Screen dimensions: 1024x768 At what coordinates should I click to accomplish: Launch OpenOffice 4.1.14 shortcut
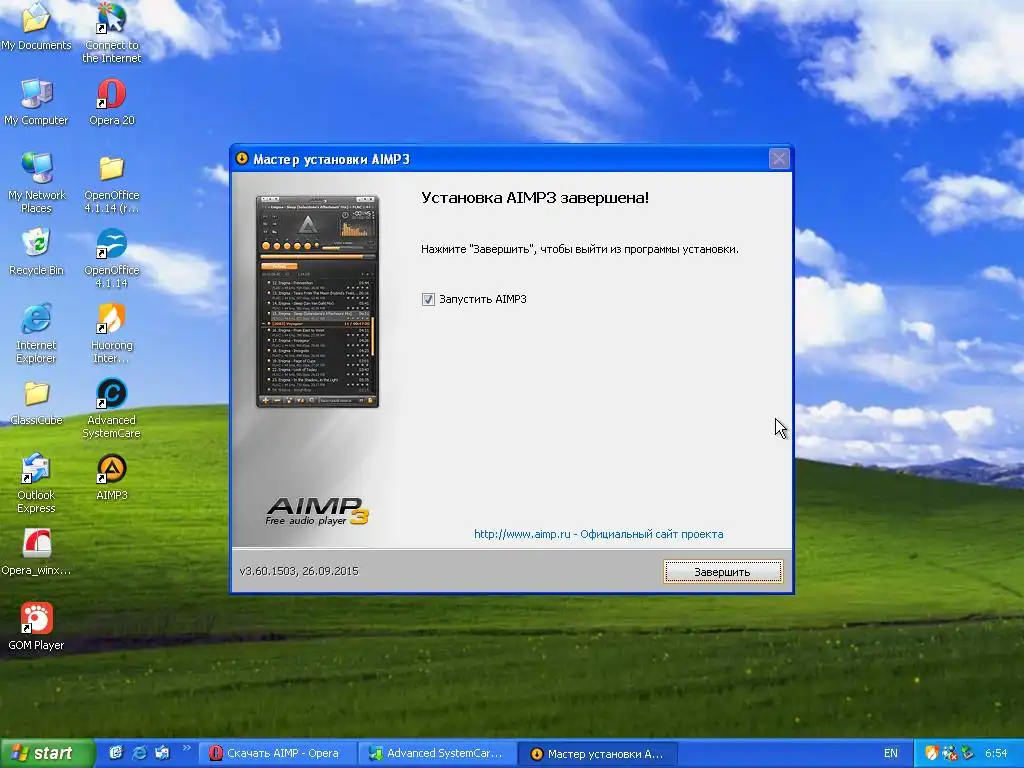click(112, 259)
